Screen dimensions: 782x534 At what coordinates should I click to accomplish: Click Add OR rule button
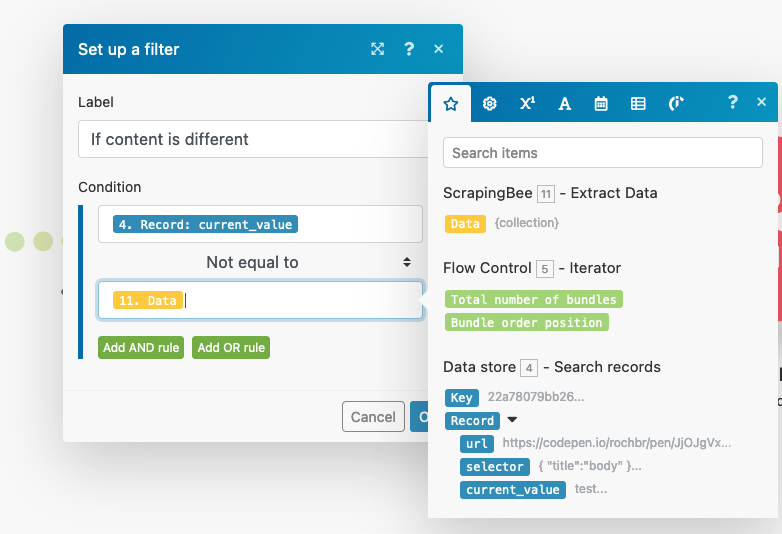click(x=231, y=348)
